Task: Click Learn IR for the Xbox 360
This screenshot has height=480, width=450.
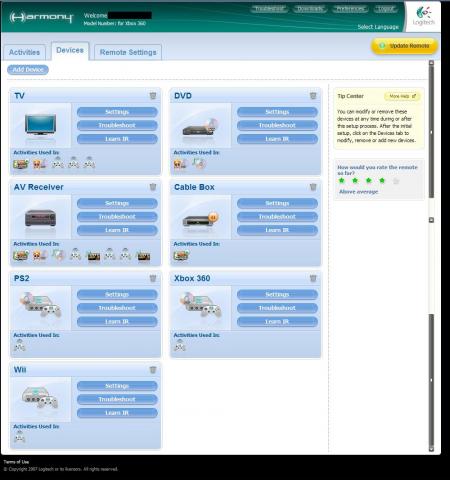Action: tap(277, 322)
